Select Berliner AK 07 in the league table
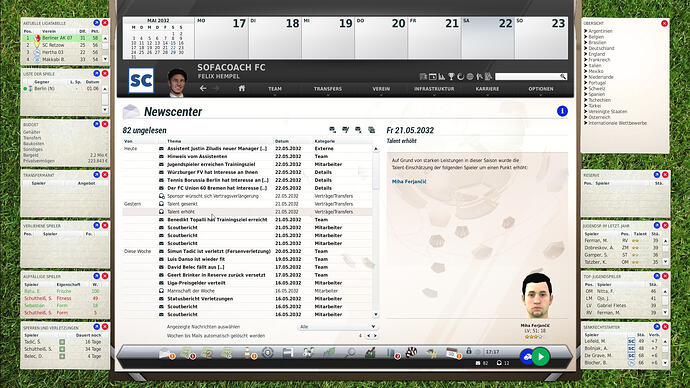 (x=62, y=38)
